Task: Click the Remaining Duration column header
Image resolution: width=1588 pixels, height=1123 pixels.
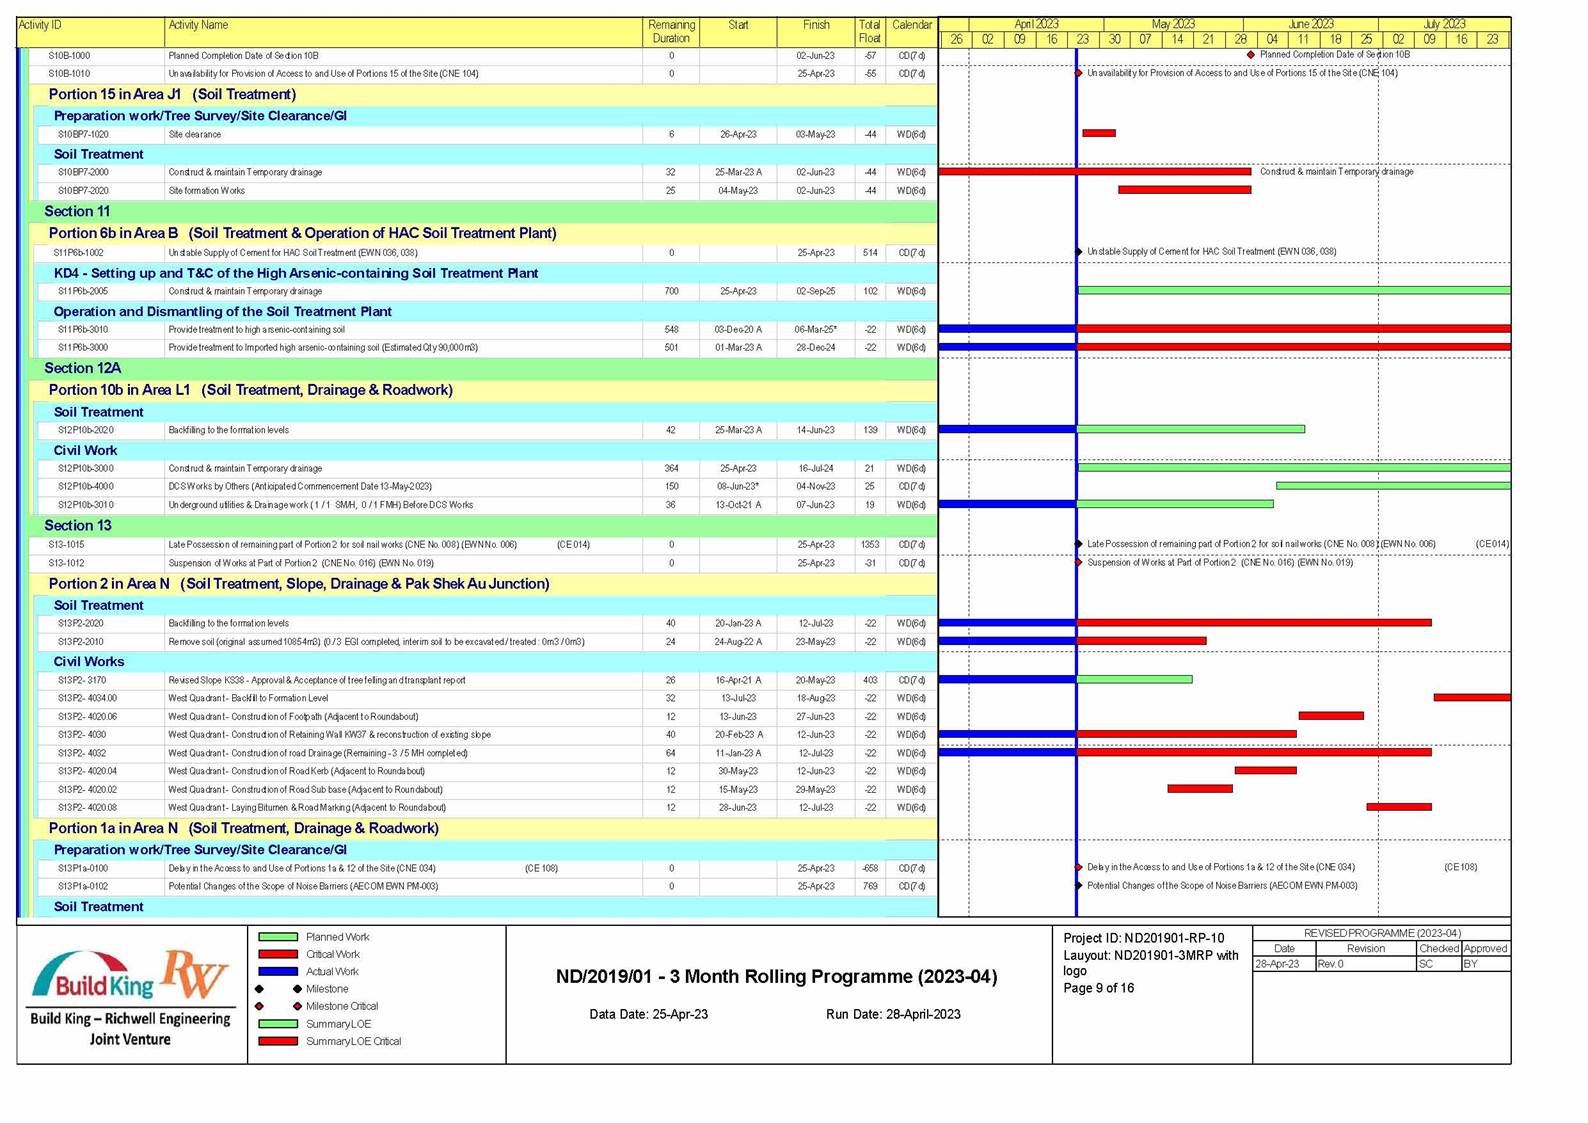Action: [x=671, y=31]
